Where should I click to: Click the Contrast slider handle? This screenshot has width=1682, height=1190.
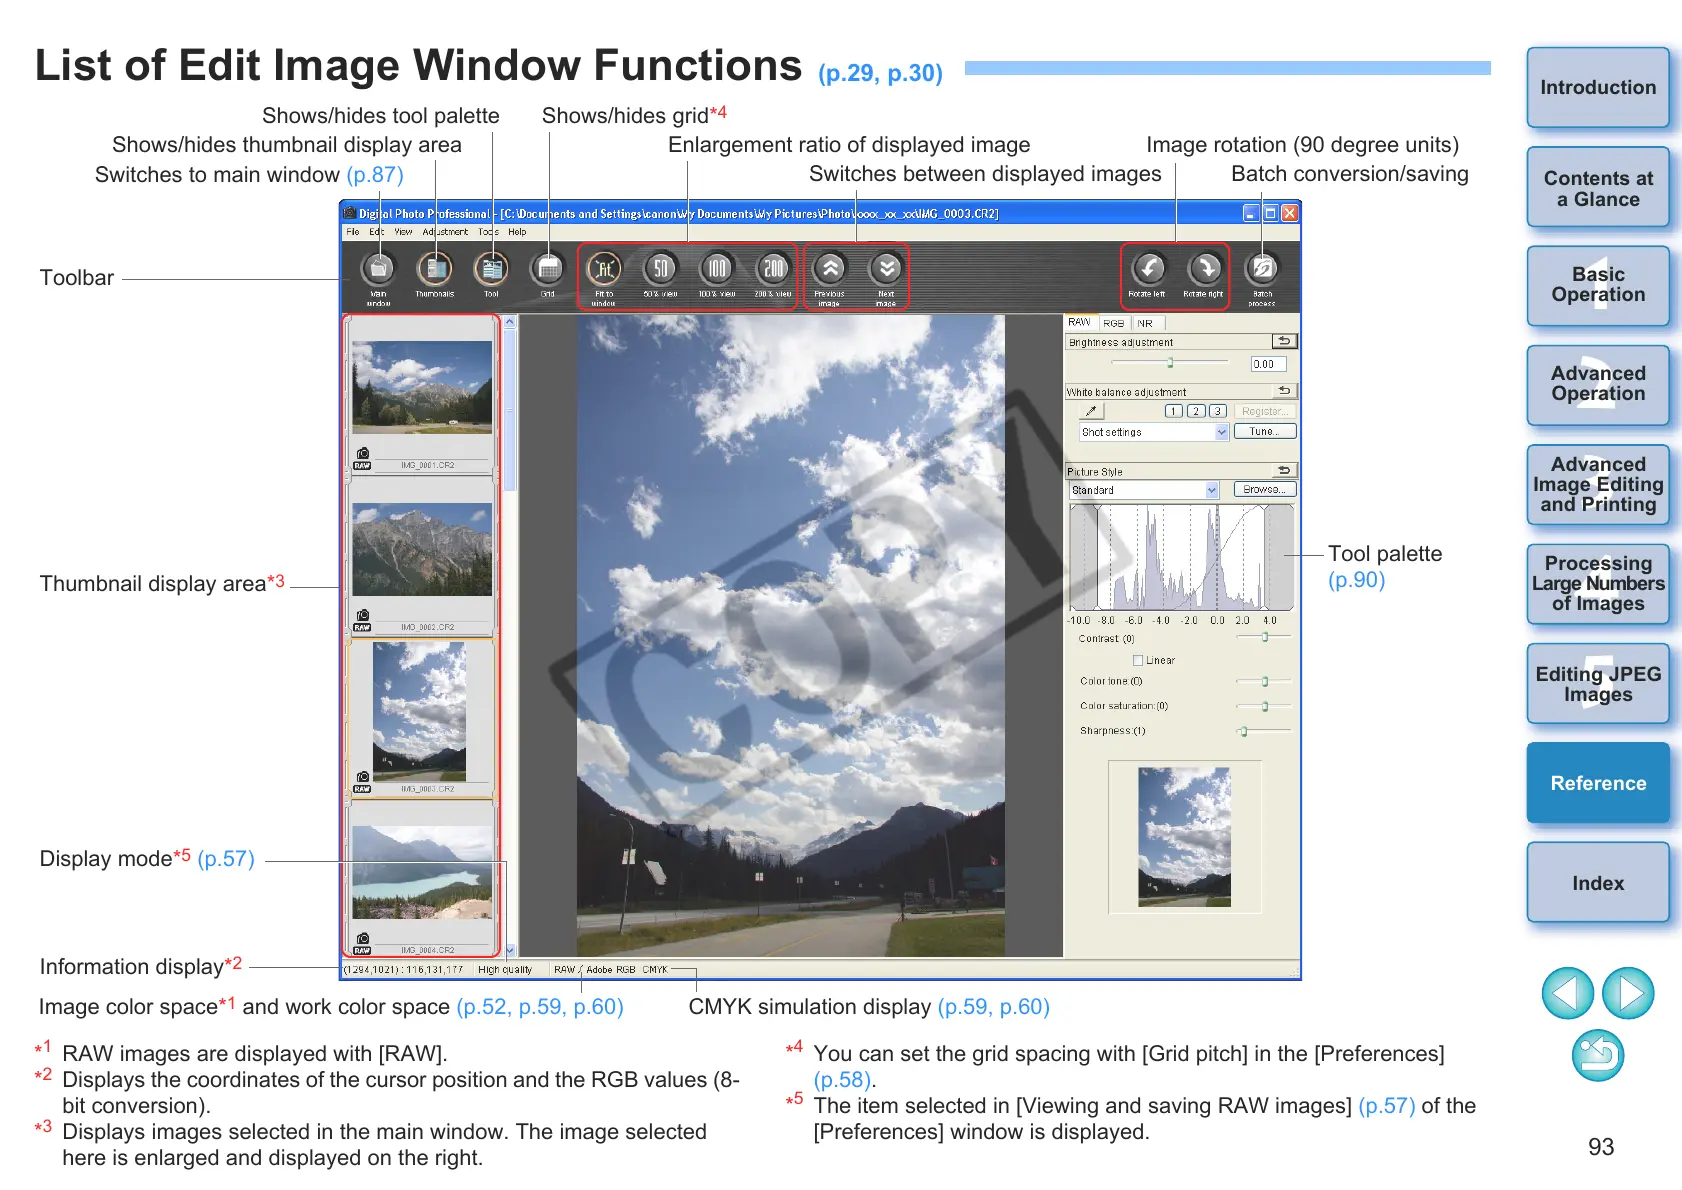click(1265, 637)
